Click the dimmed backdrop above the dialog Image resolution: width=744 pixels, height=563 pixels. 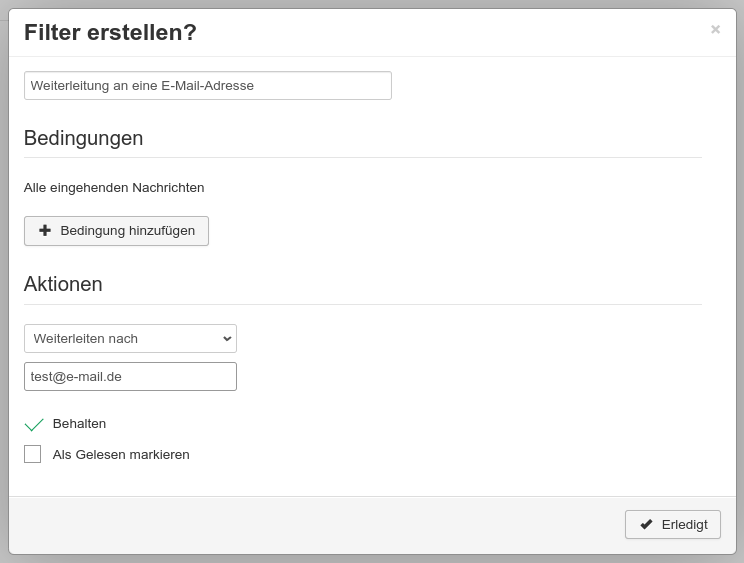pyautogui.click(x=372, y=4)
